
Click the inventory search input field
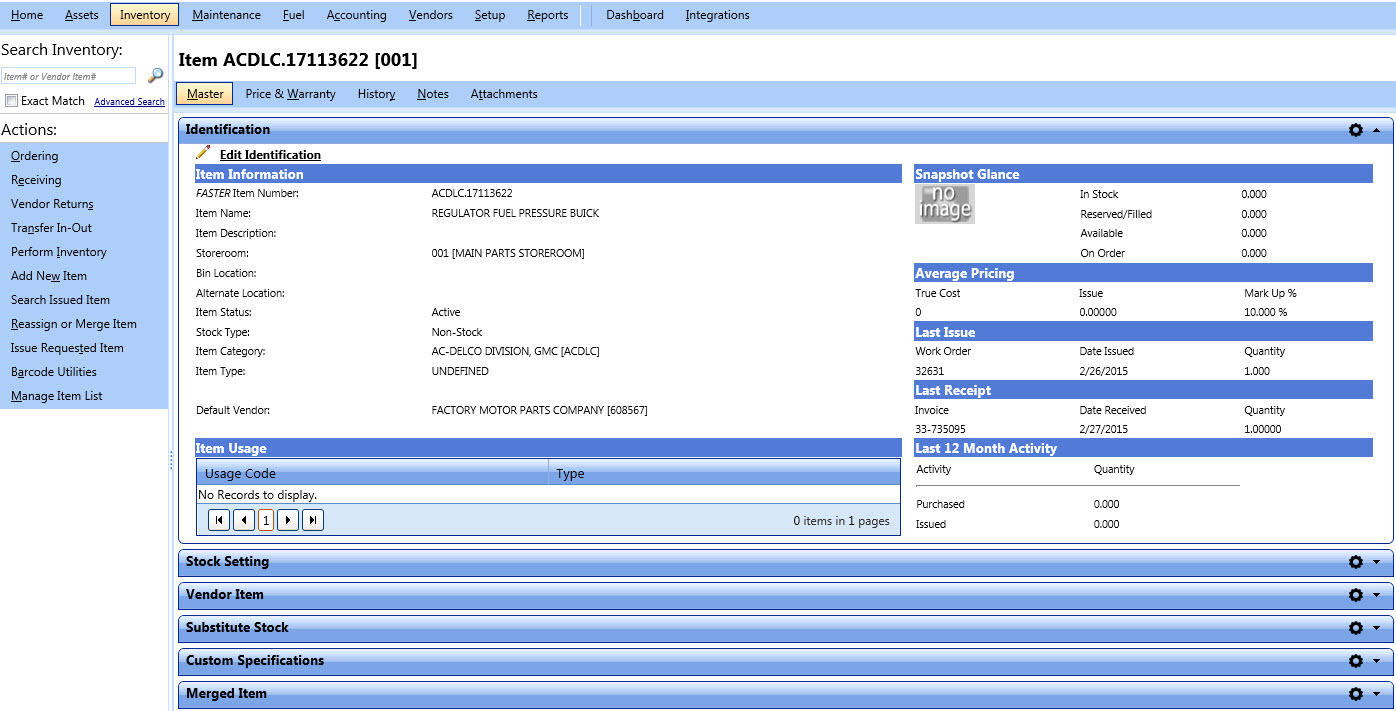[x=68, y=76]
